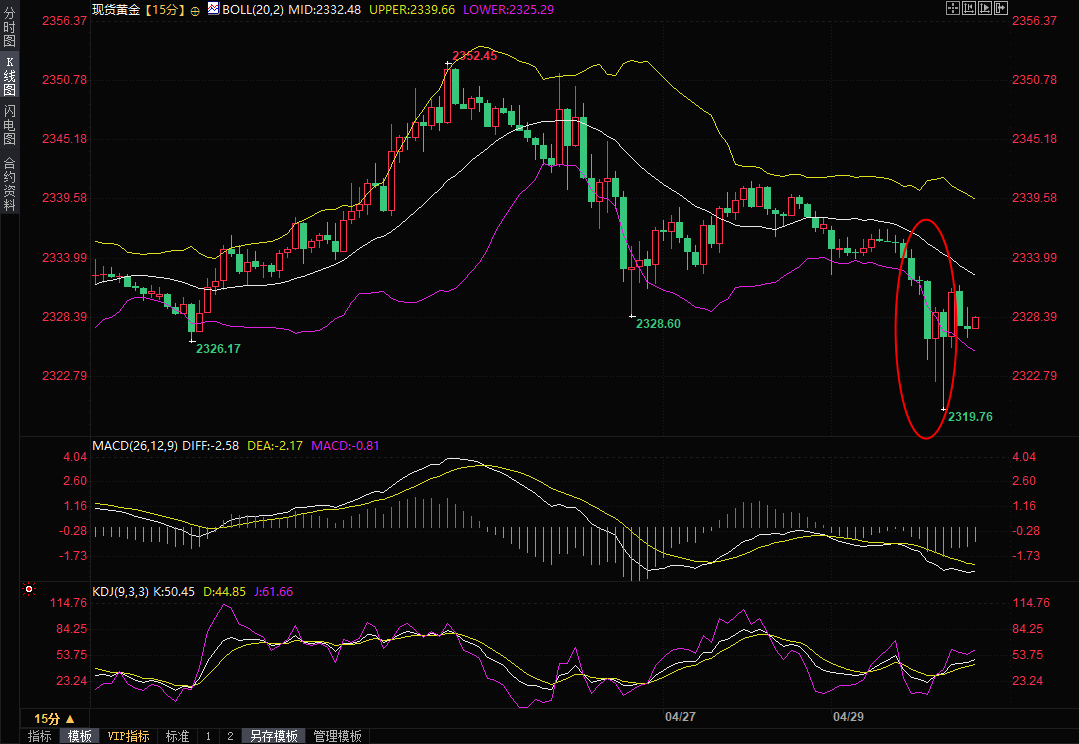Click the 另存模板 button

(274, 736)
